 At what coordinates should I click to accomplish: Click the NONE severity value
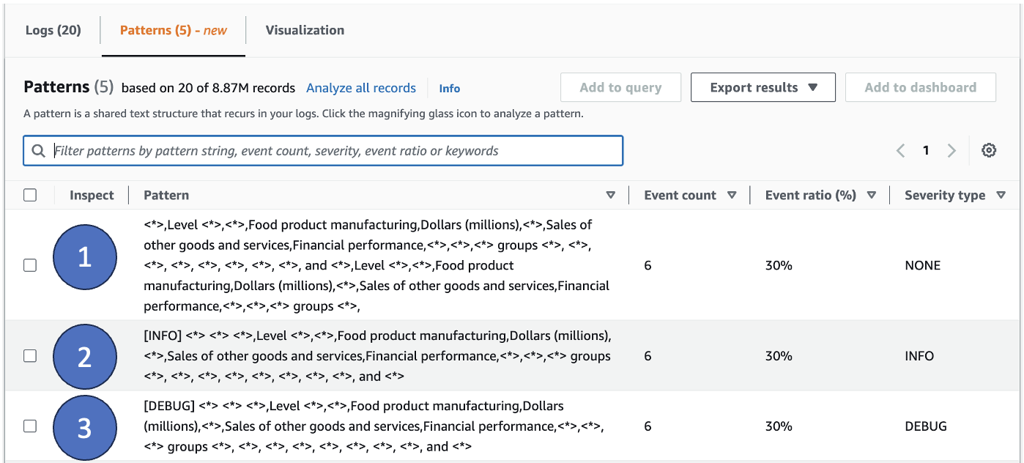click(923, 265)
